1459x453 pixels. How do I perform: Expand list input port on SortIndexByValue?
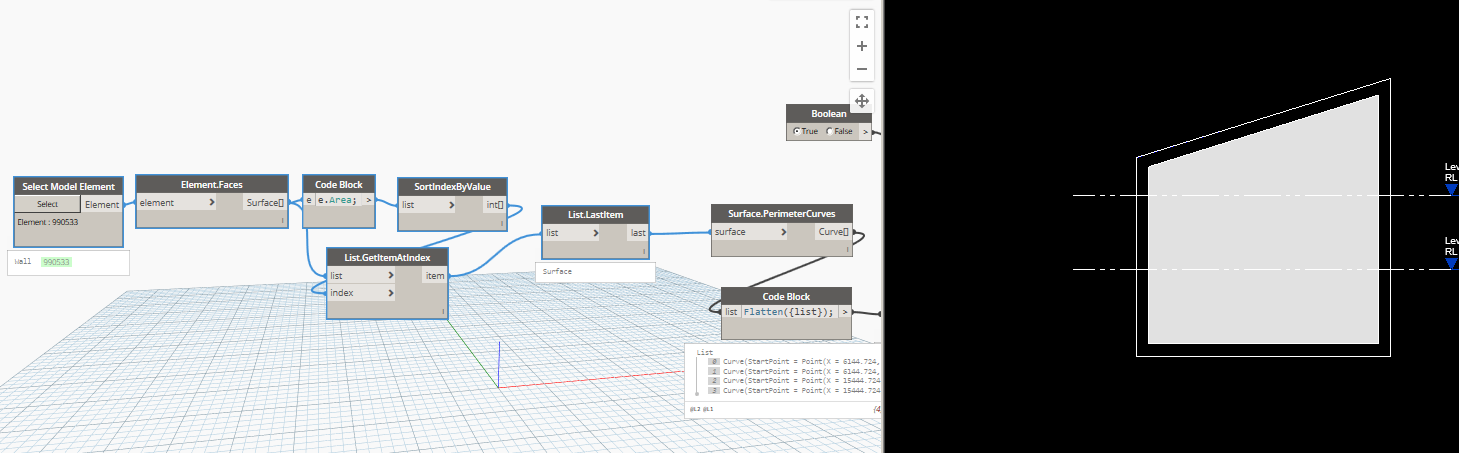[428, 204]
